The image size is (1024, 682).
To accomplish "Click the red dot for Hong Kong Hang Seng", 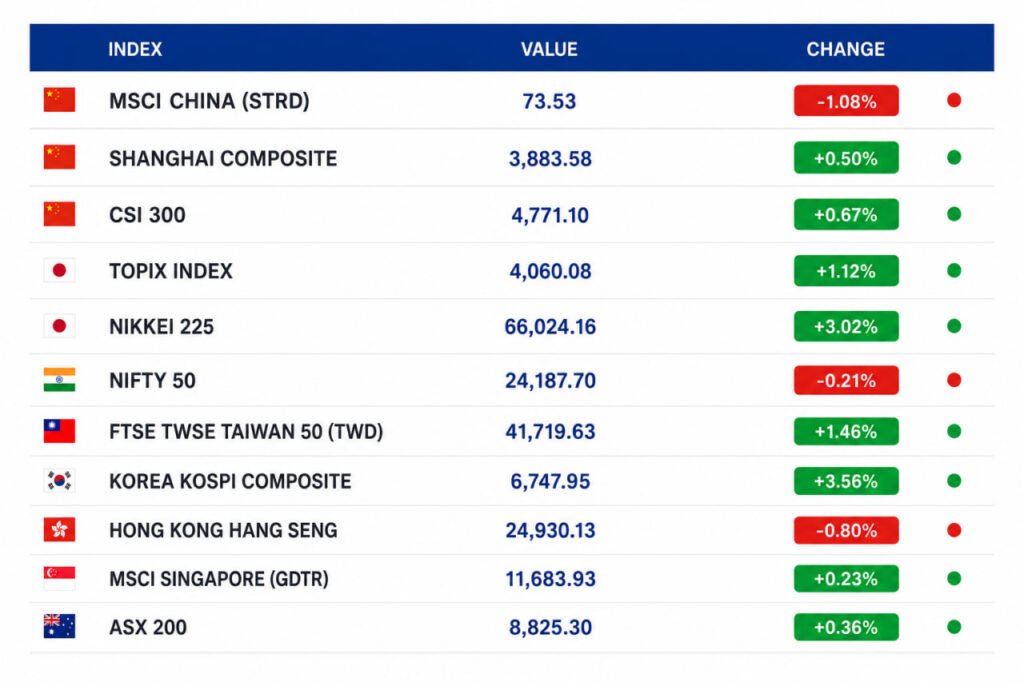I will pos(954,529).
